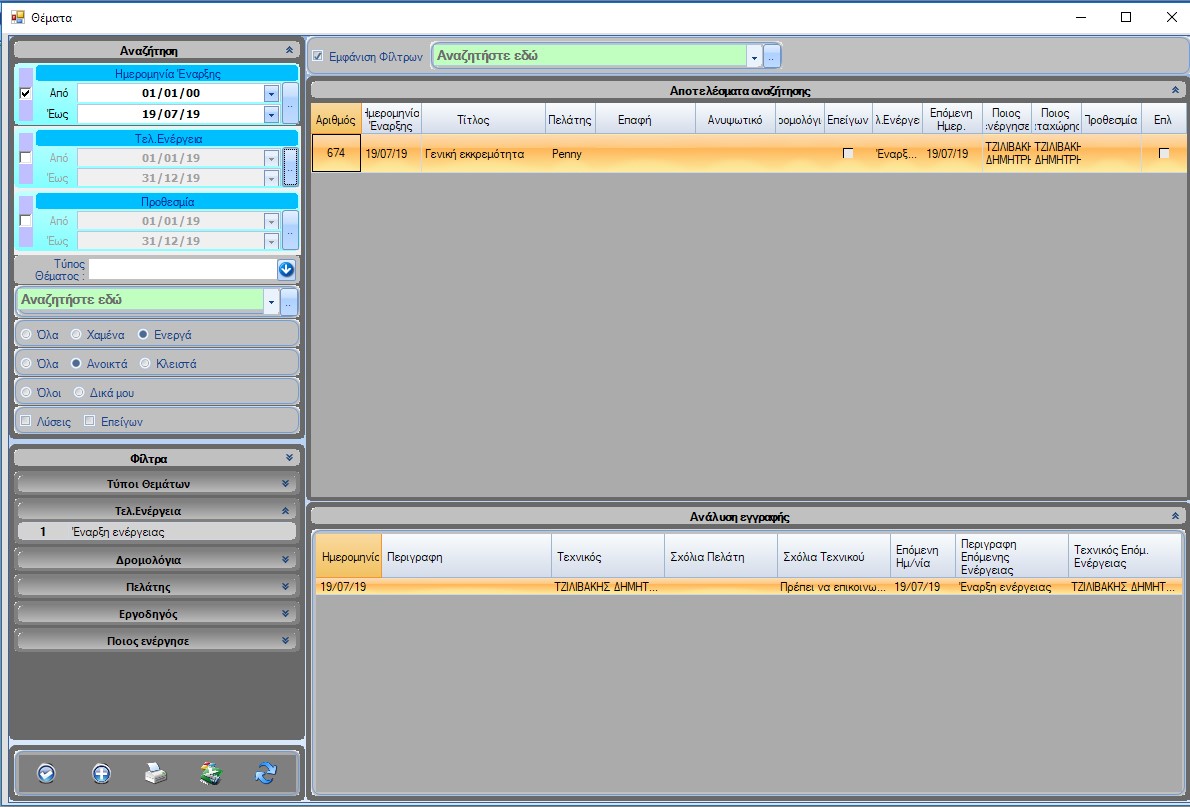Open the top Αναζητήστε εδώ dropdown arrow
Viewport: 1190px width, 807px height.
click(754, 57)
